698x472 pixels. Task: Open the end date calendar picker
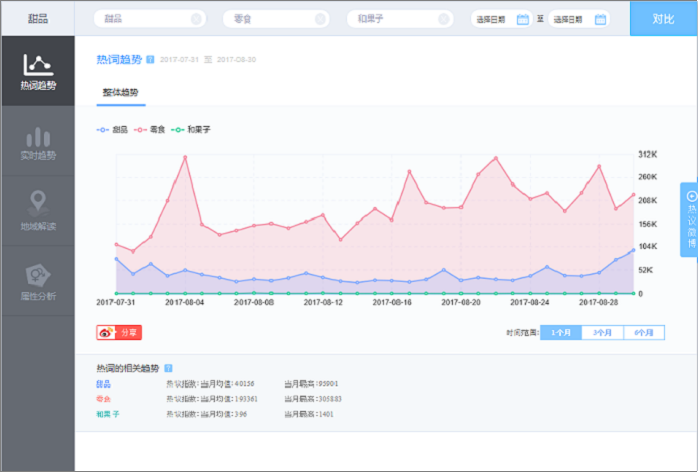pyautogui.click(x=600, y=19)
